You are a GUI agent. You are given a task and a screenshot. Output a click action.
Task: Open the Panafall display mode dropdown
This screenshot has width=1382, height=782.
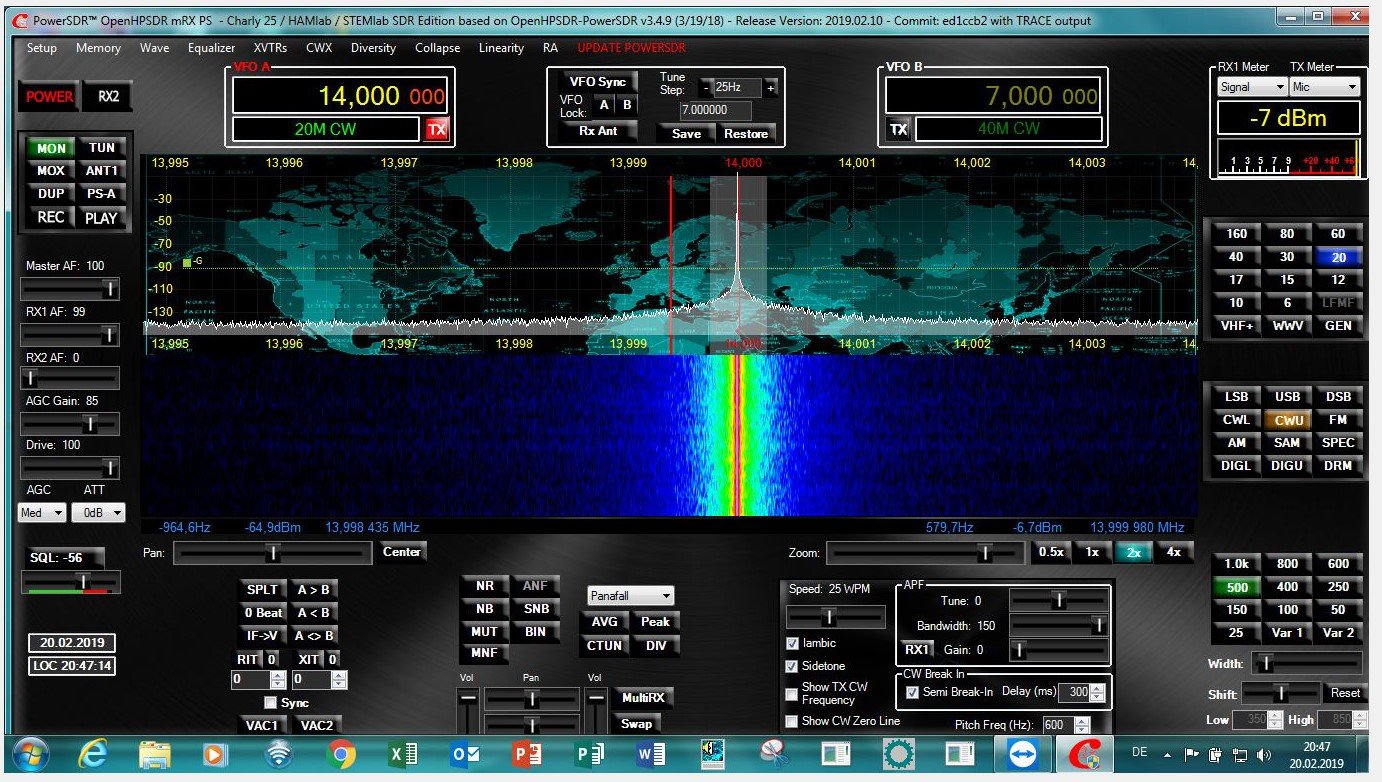631,596
